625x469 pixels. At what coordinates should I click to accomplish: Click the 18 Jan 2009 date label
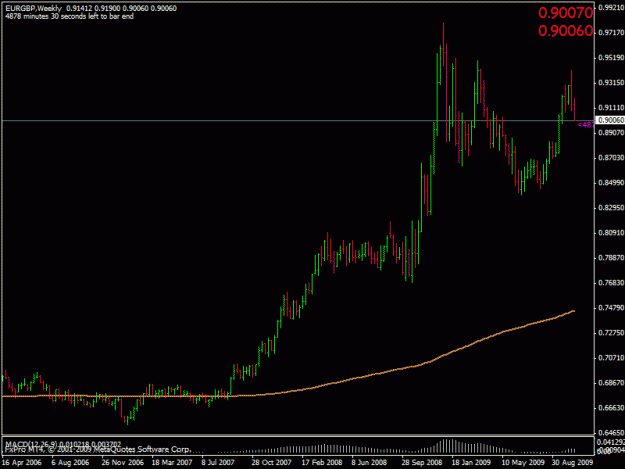click(471, 463)
